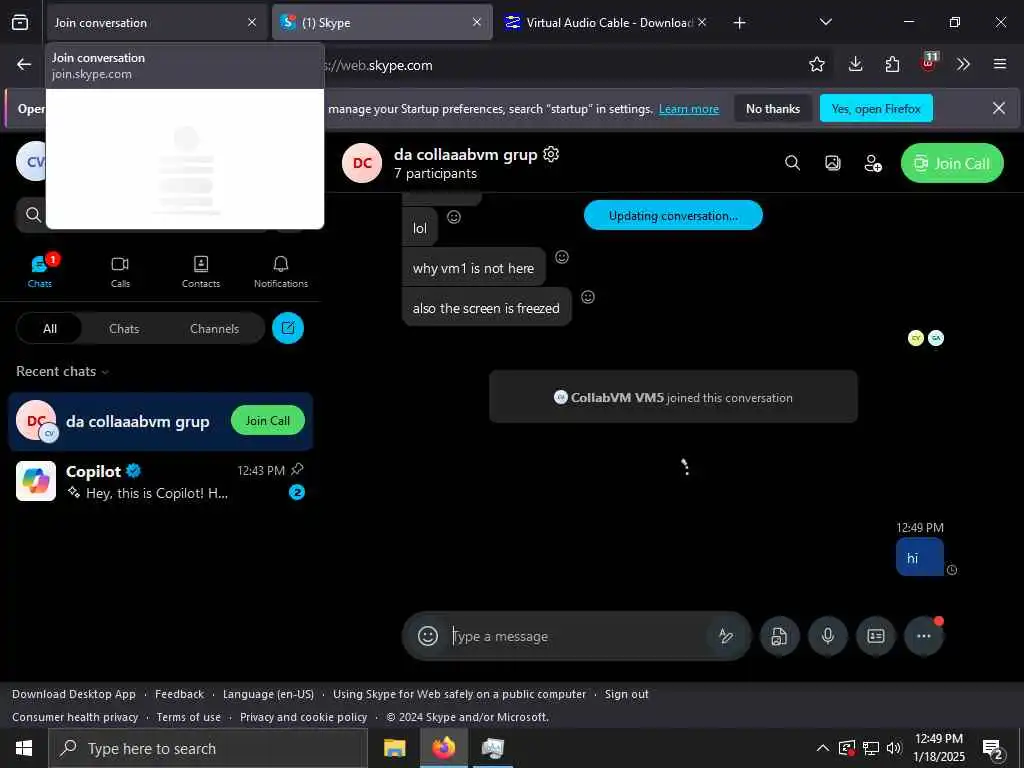The image size is (1024, 768).
Task: Open Windows Action Center notifications
Action: coord(993,748)
